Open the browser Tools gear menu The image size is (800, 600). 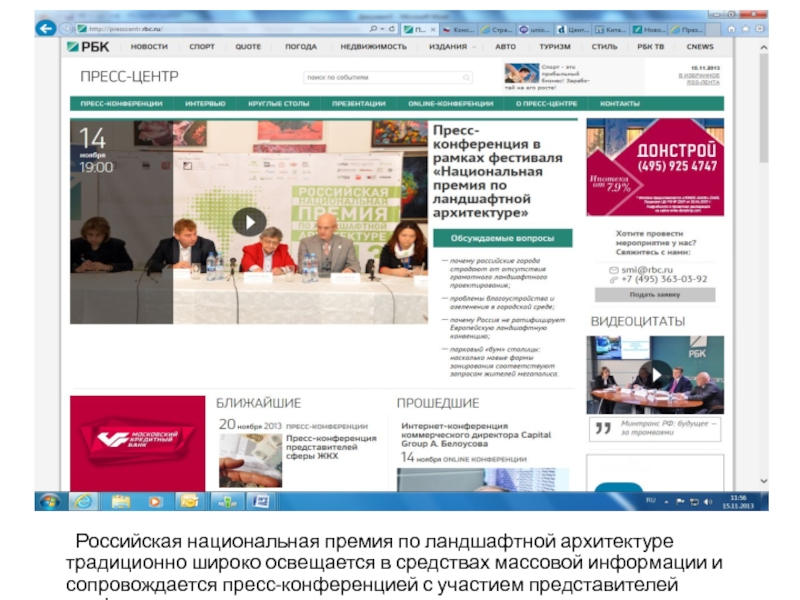coord(760,29)
